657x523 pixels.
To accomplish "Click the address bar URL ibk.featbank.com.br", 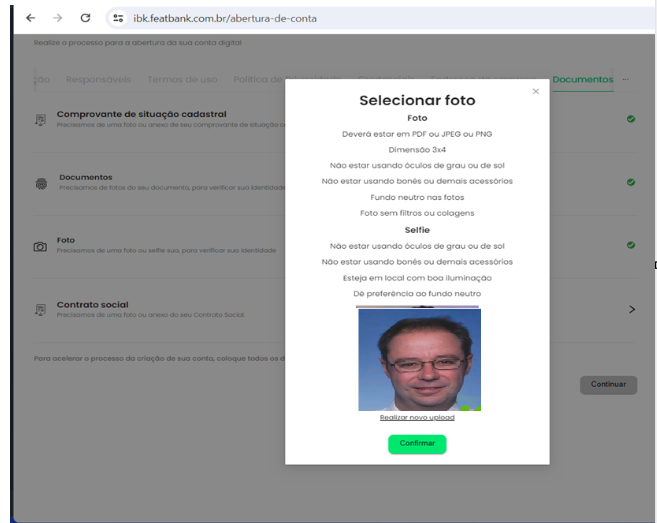I will [225, 18].
